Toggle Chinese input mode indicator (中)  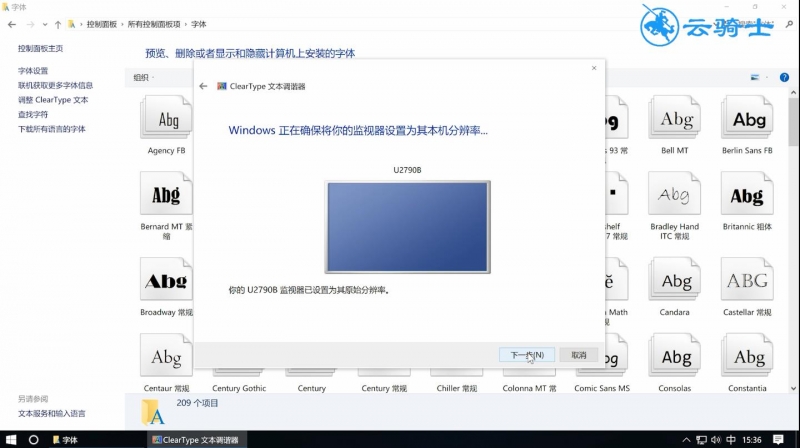tap(731, 440)
